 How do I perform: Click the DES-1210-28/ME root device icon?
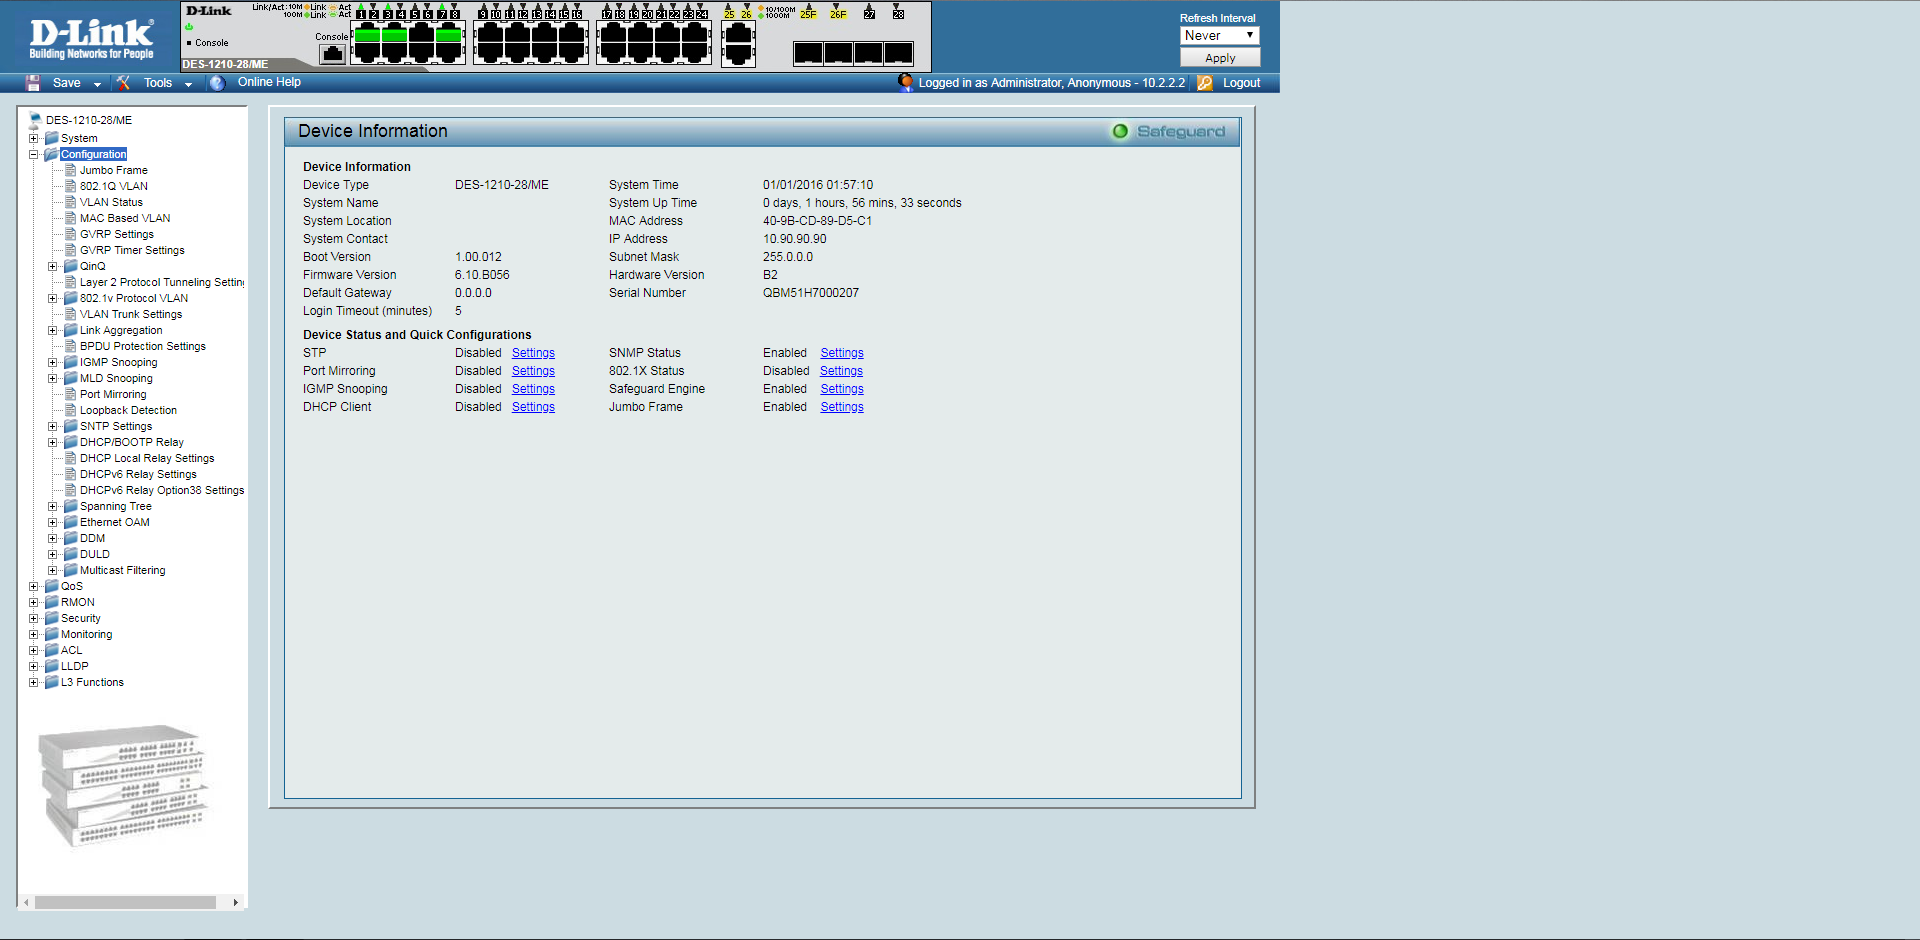pos(35,120)
